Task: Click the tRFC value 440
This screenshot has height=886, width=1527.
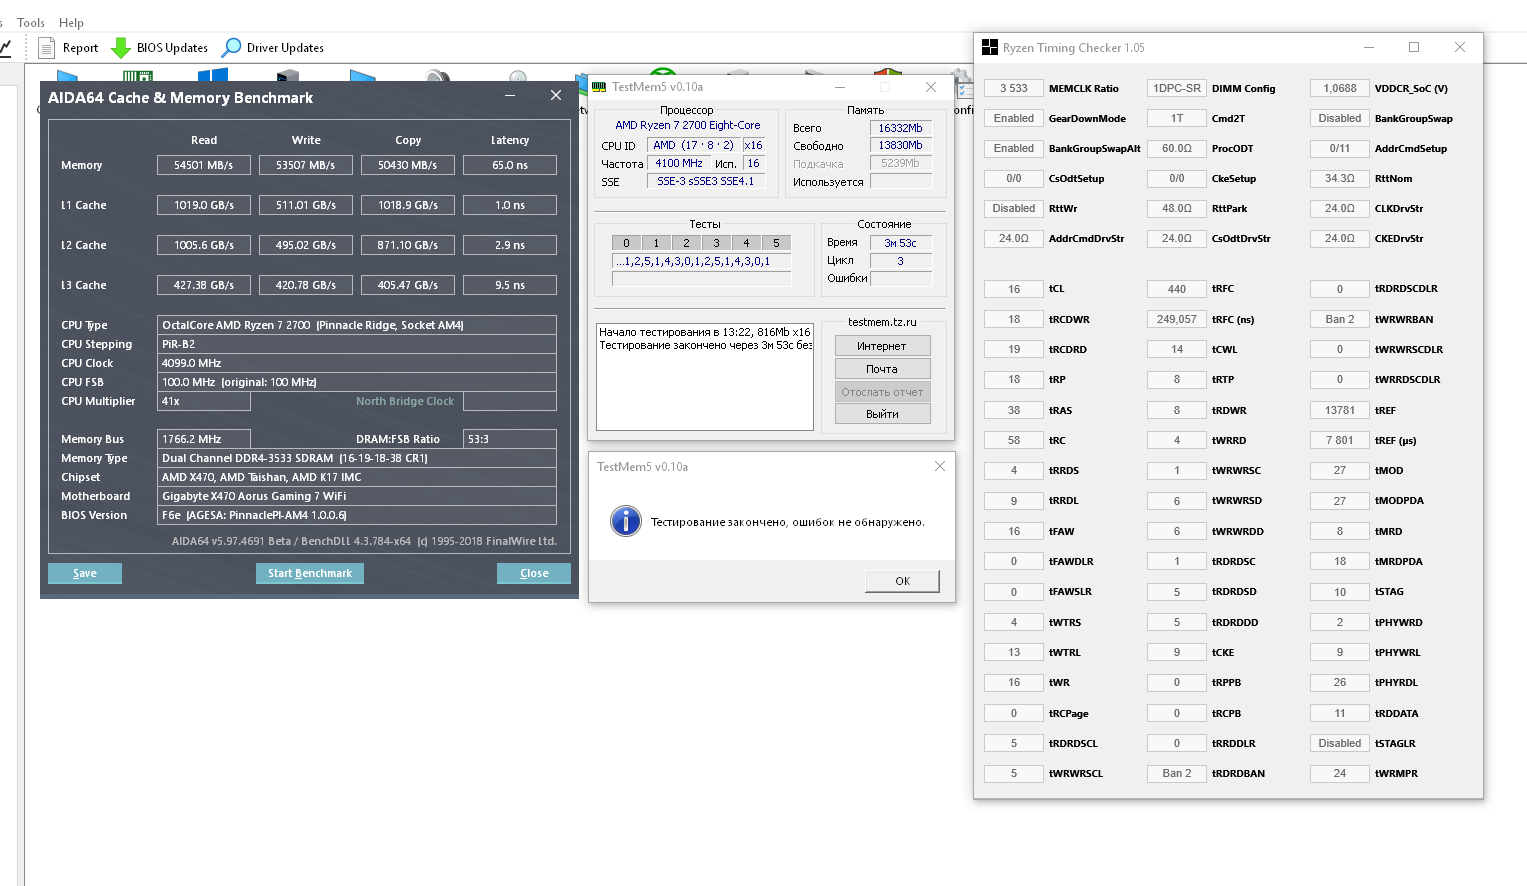Action: 1177,289
